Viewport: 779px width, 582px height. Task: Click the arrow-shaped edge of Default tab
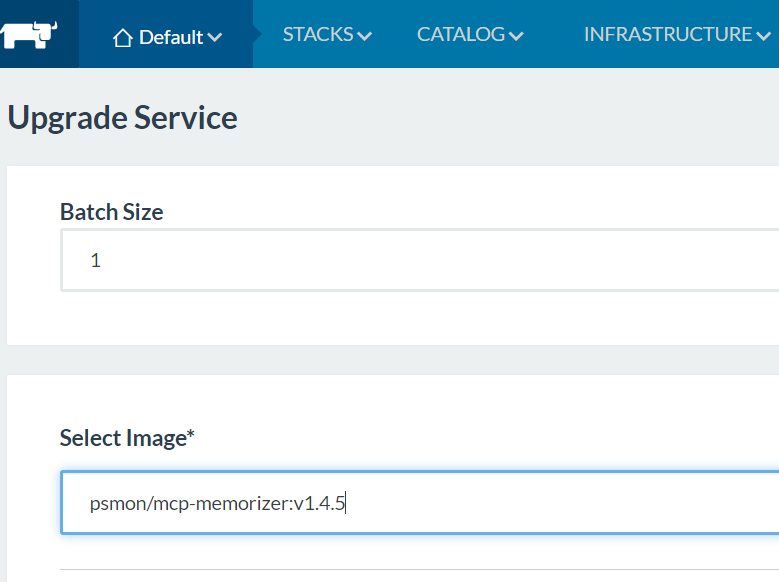click(257, 35)
